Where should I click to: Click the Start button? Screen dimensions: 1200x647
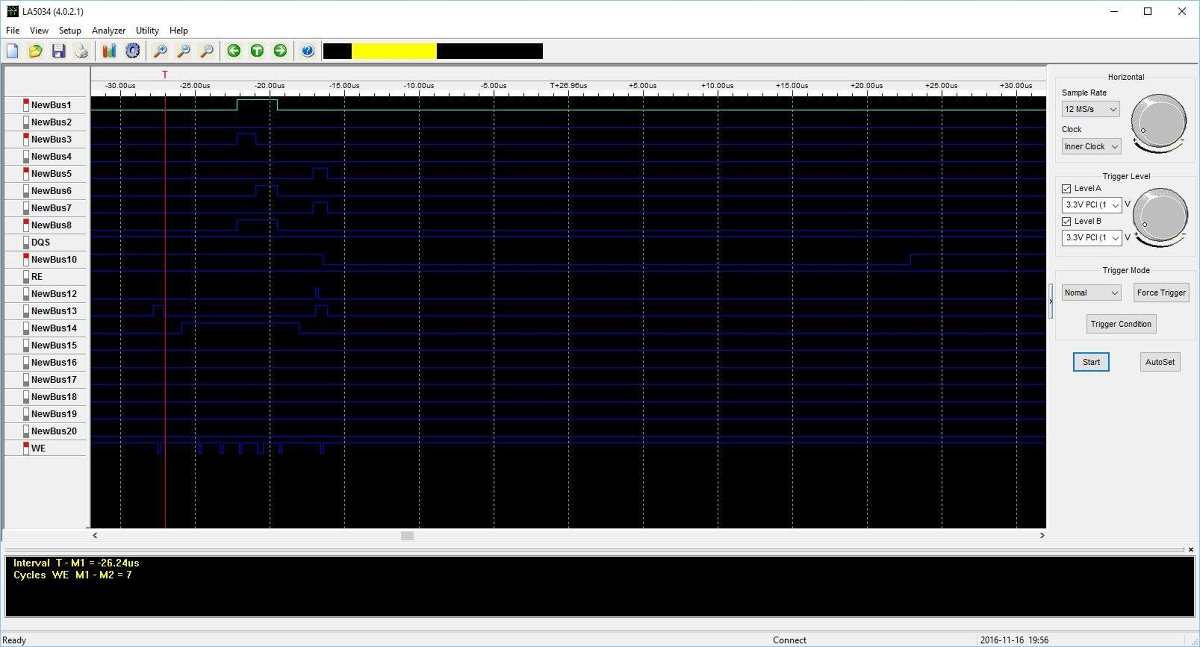1091,362
